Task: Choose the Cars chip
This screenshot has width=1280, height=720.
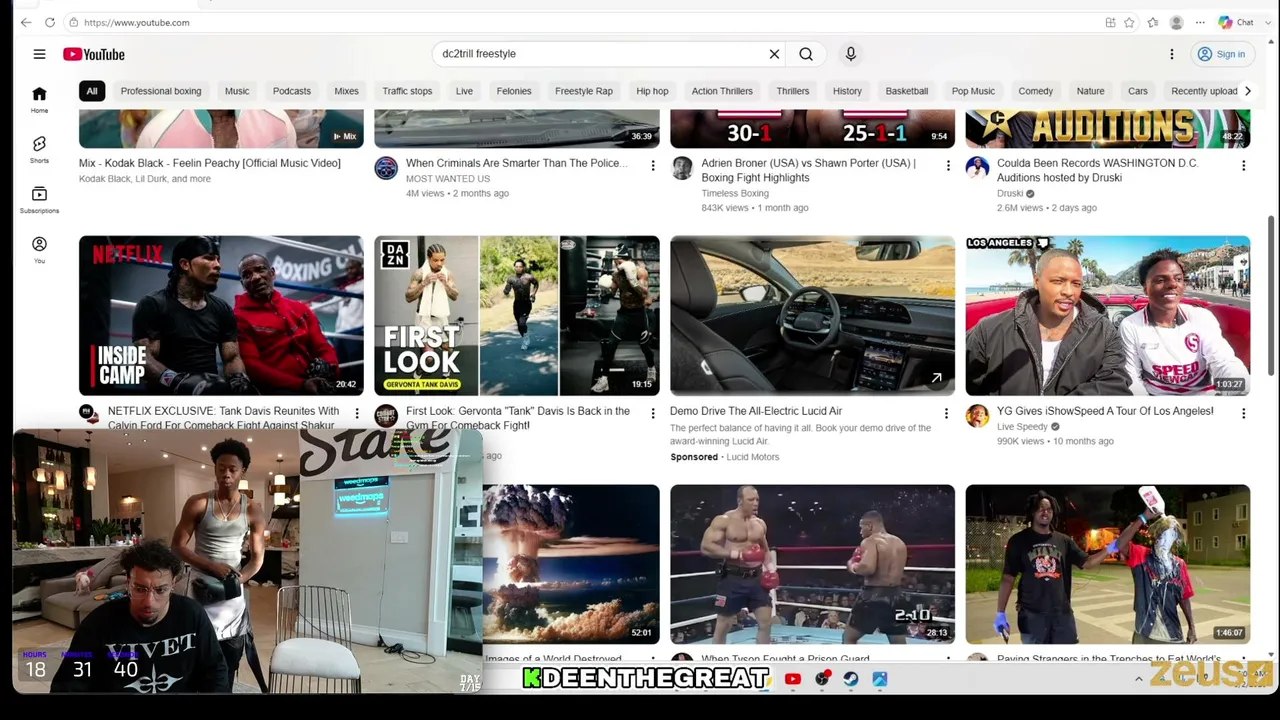Action: point(1138,91)
